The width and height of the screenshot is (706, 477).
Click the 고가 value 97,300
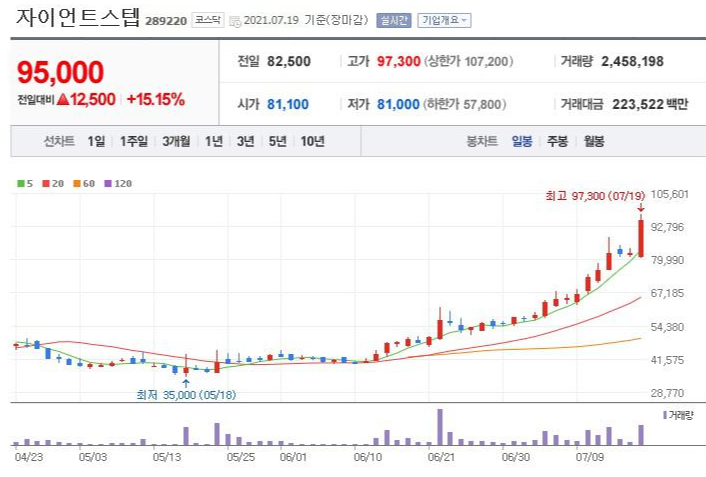point(398,61)
